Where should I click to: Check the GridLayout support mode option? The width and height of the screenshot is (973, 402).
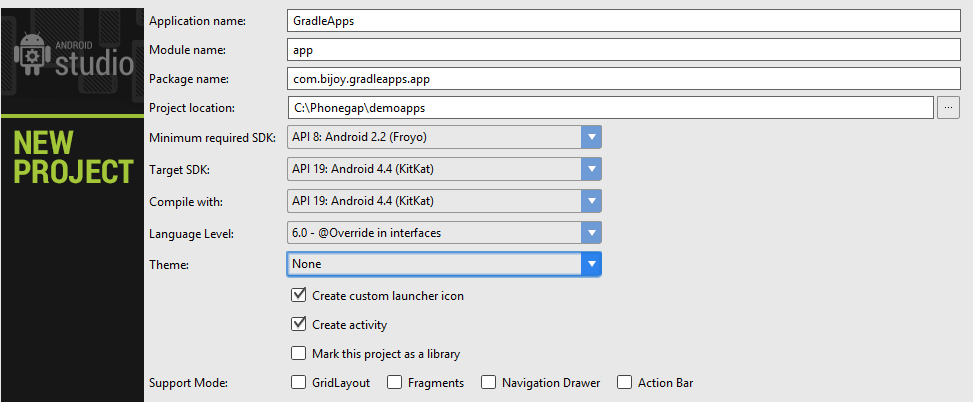pyautogui.click(x=298, y=382)
